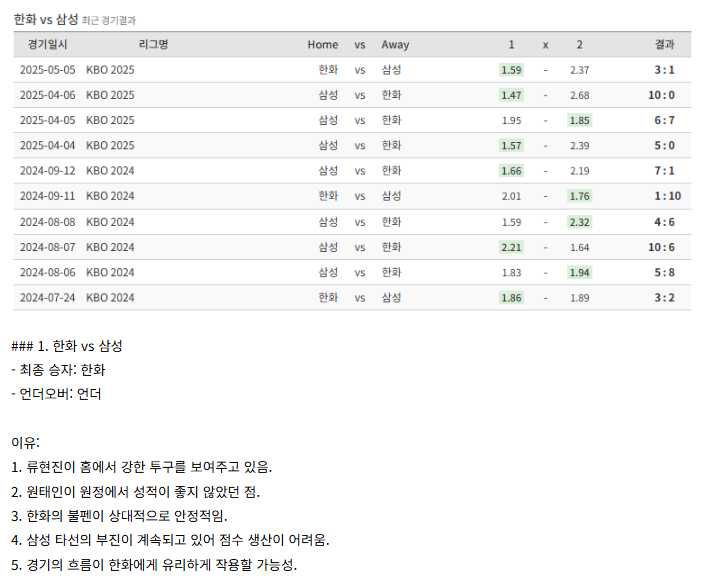Click the 5 : 8 result
This screenshot has width=708, height=586.
click(665, 273)
